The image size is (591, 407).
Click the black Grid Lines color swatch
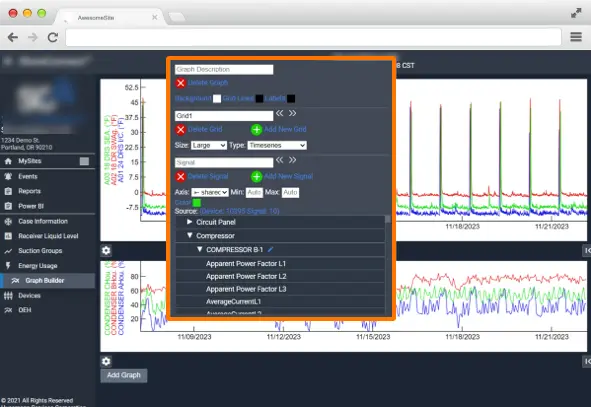click(259, 99)
